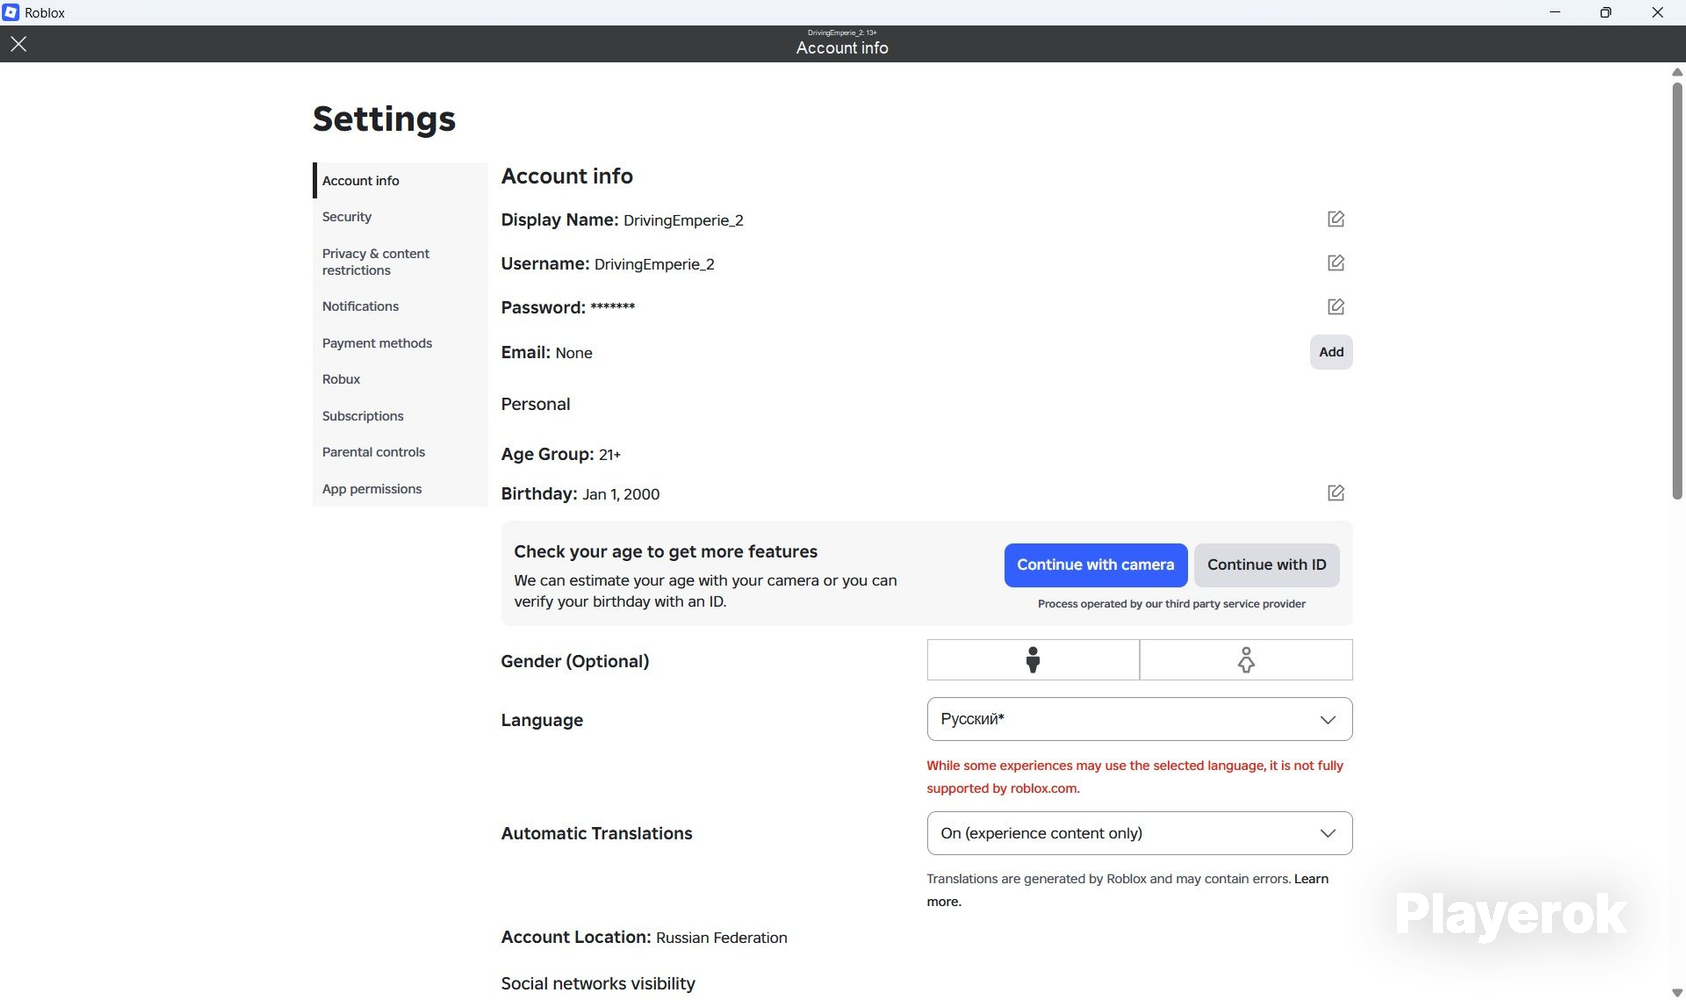The height and width of the screenshot is (1000, 1686).
Task: Click the scrollbar down arrow
Action: point(1677,992)
